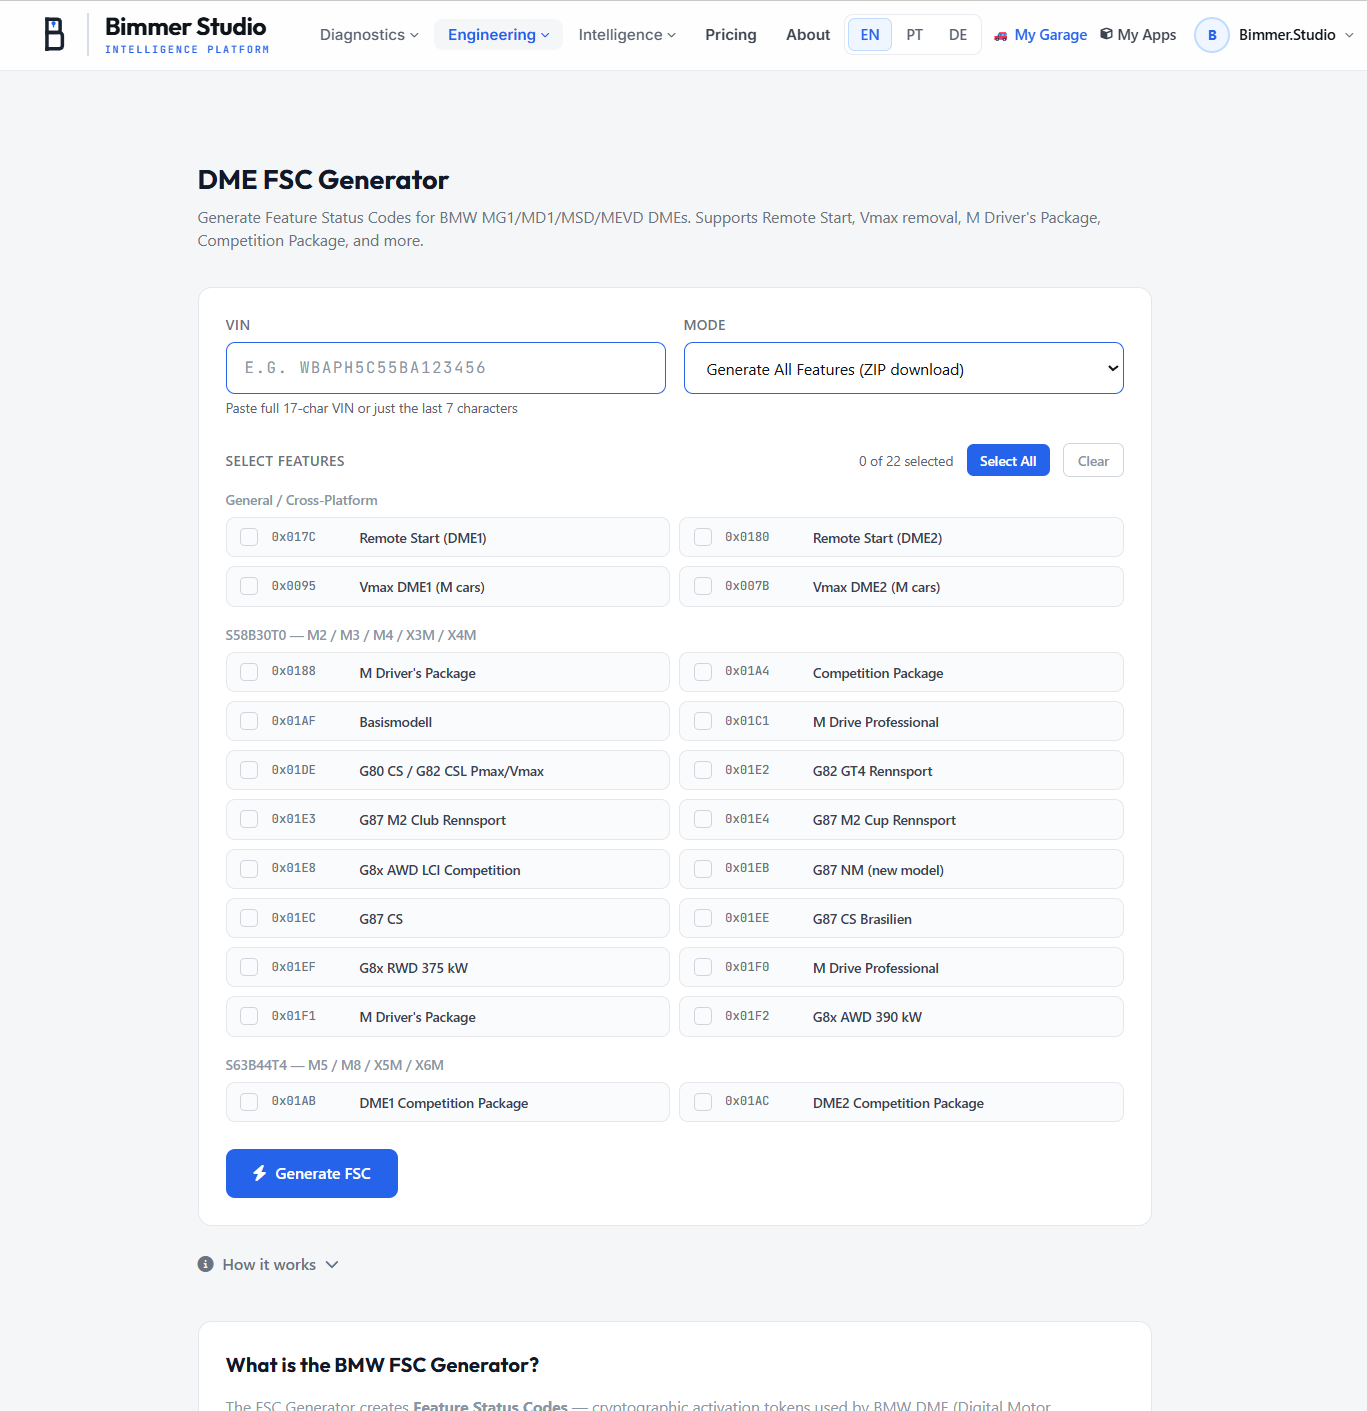Click the info icon beside How it works
The width and height of the screenshot is (1367, 1411).
[206, 1264]
